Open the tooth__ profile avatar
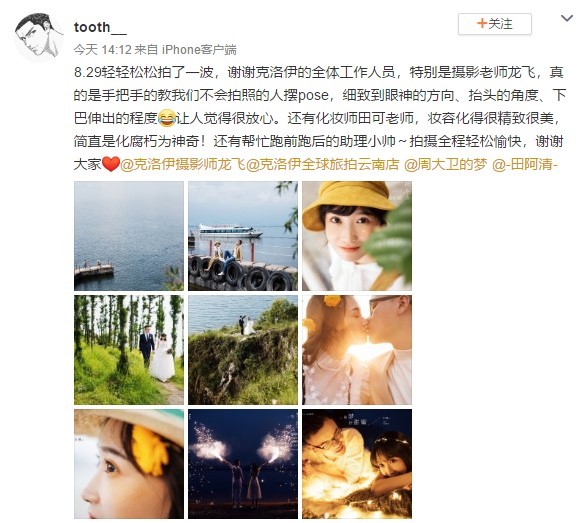This screenshot has width=588, height=523. pyautogui.click(x=39, y=36)
